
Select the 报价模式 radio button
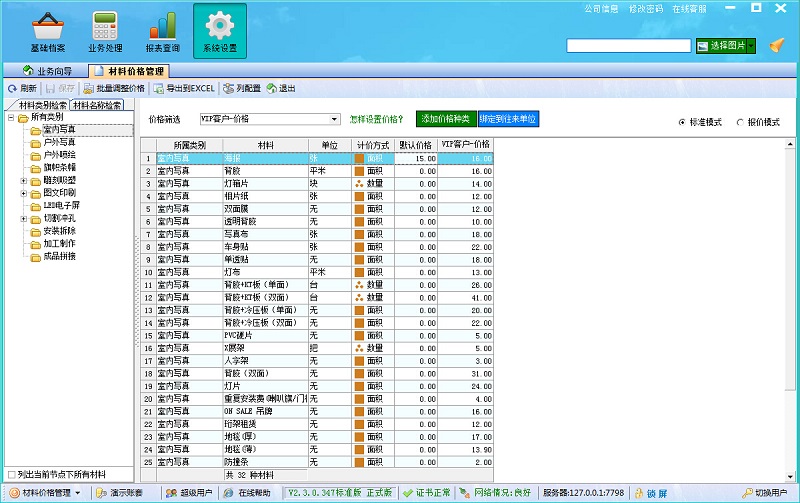[740, 121]
